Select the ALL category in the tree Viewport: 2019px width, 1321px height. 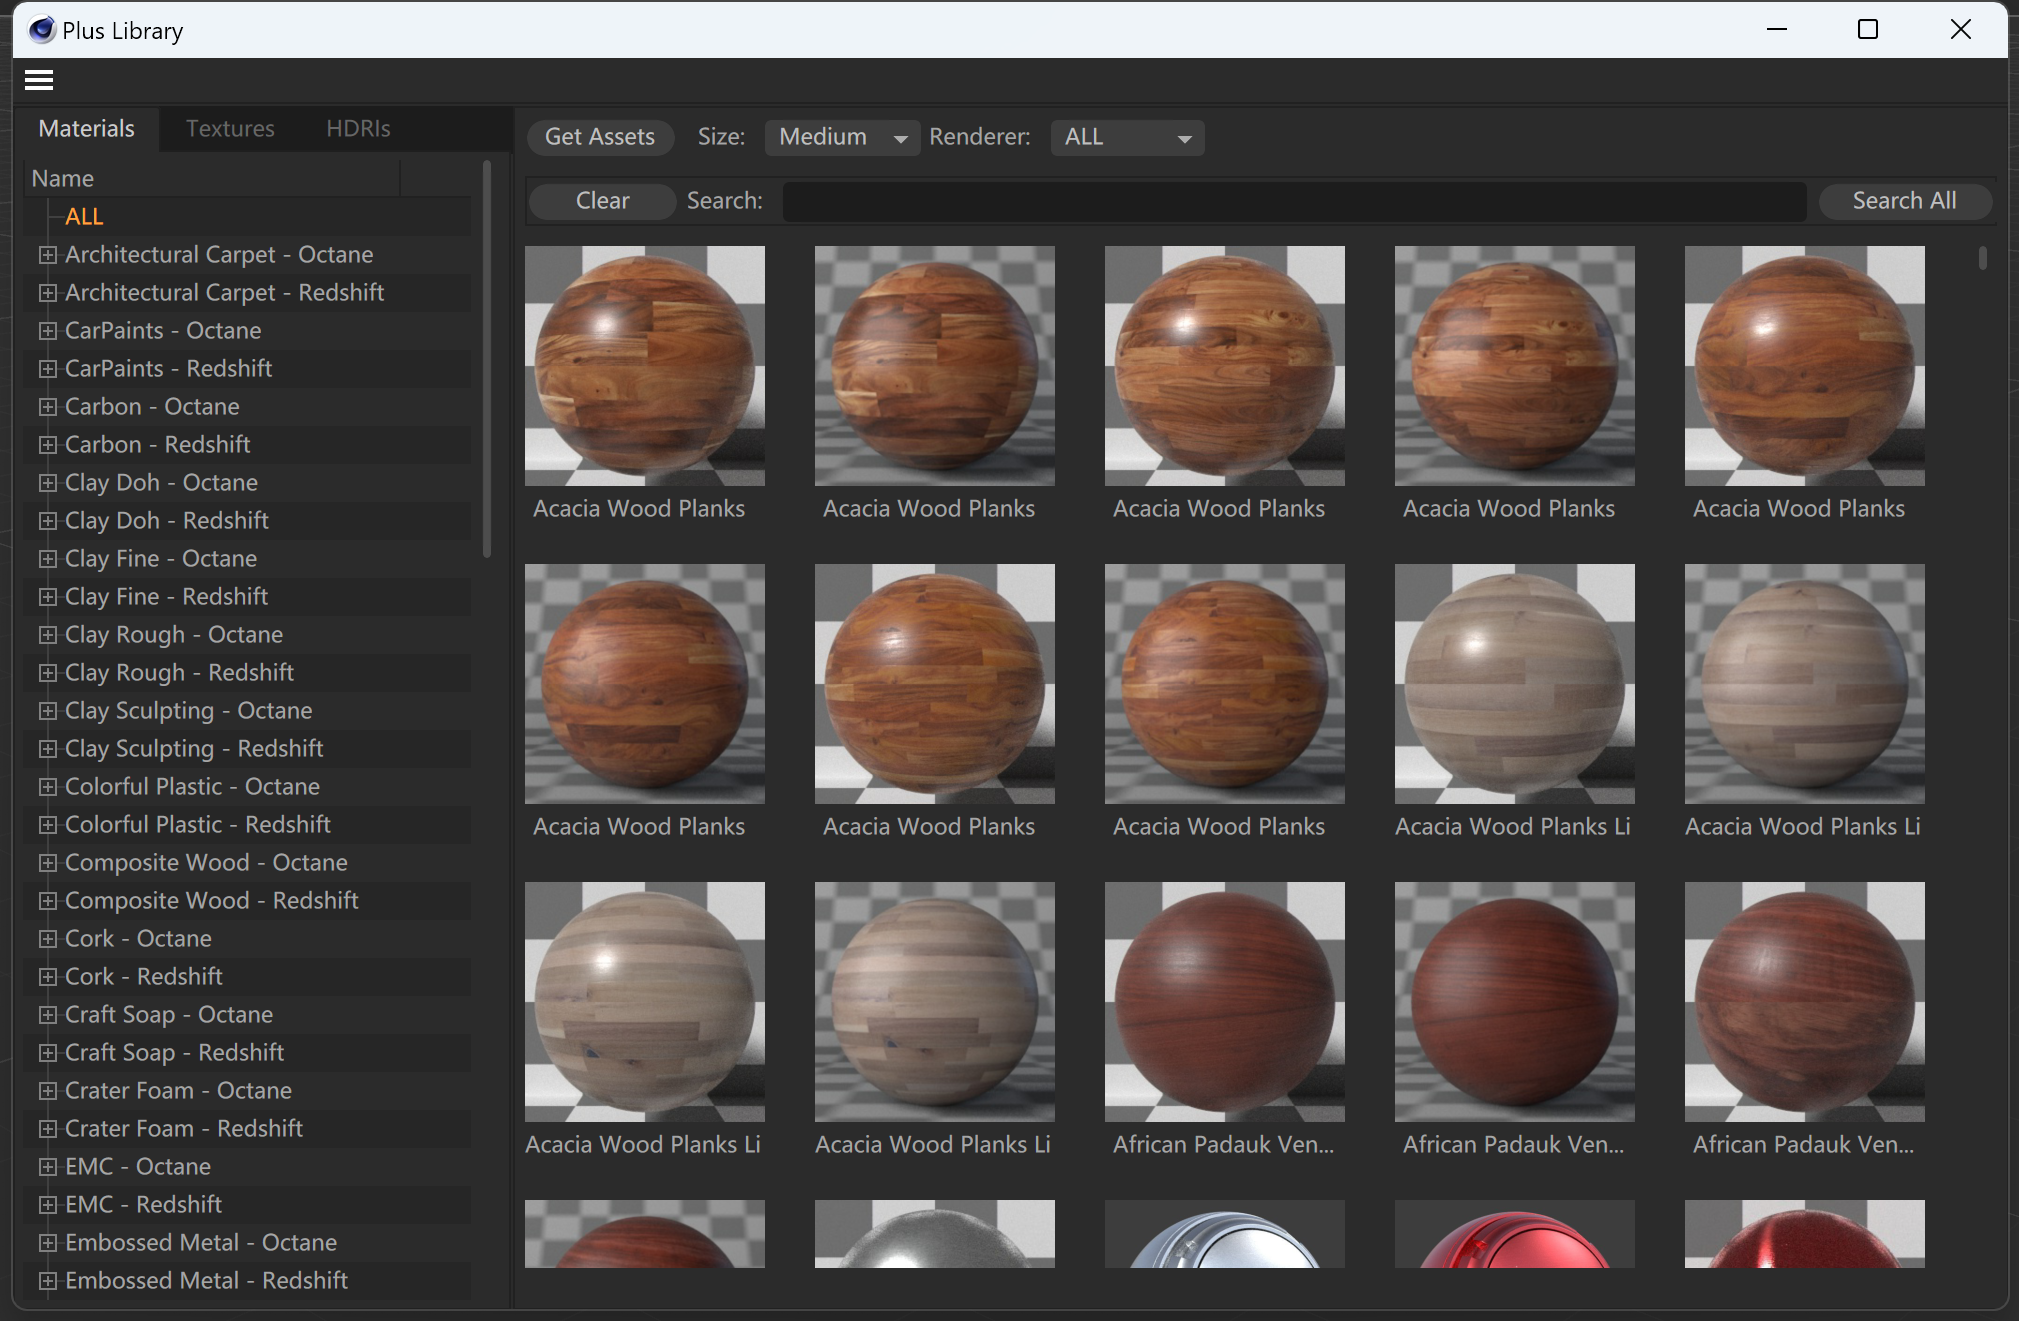click(84, 217)
